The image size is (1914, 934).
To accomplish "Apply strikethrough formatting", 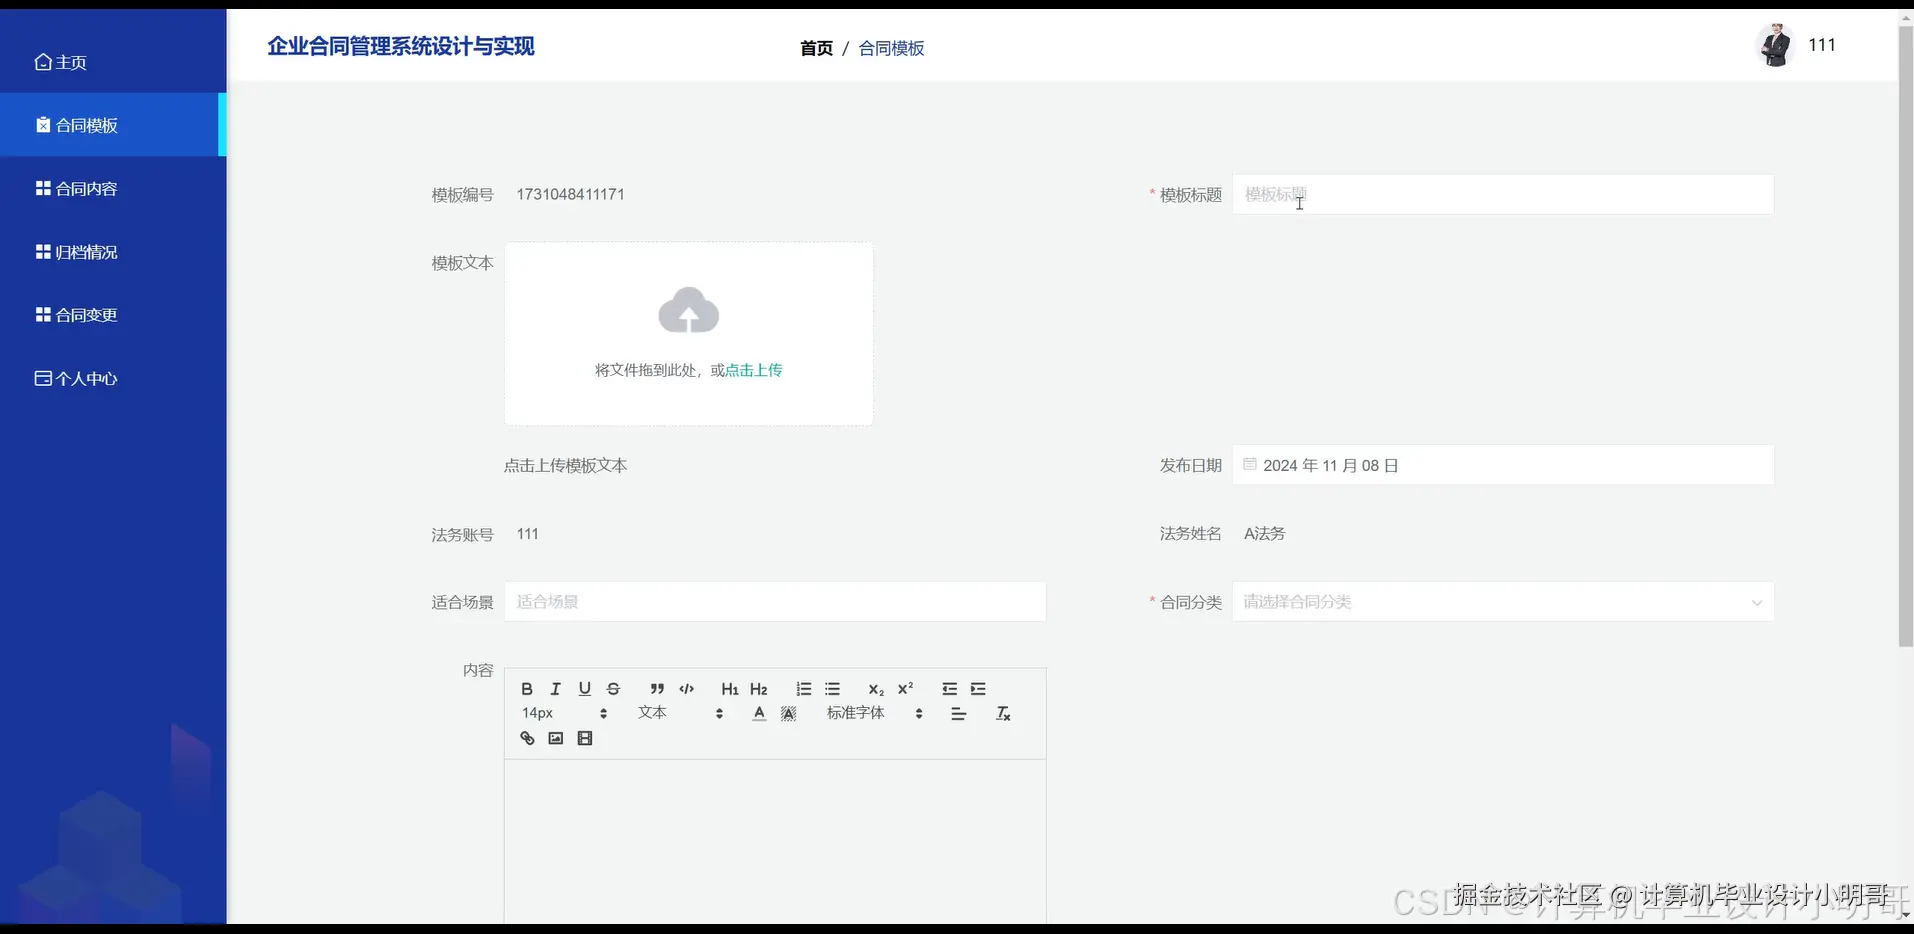I will pos(613,689).
